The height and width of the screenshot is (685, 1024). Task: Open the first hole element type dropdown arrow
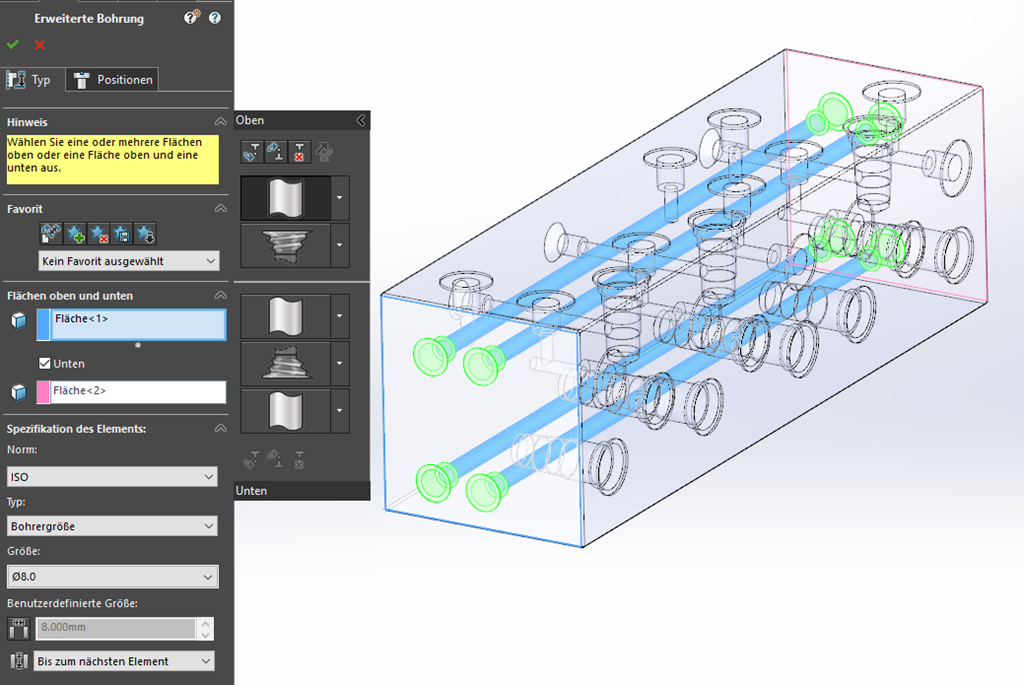coord(340,198)
